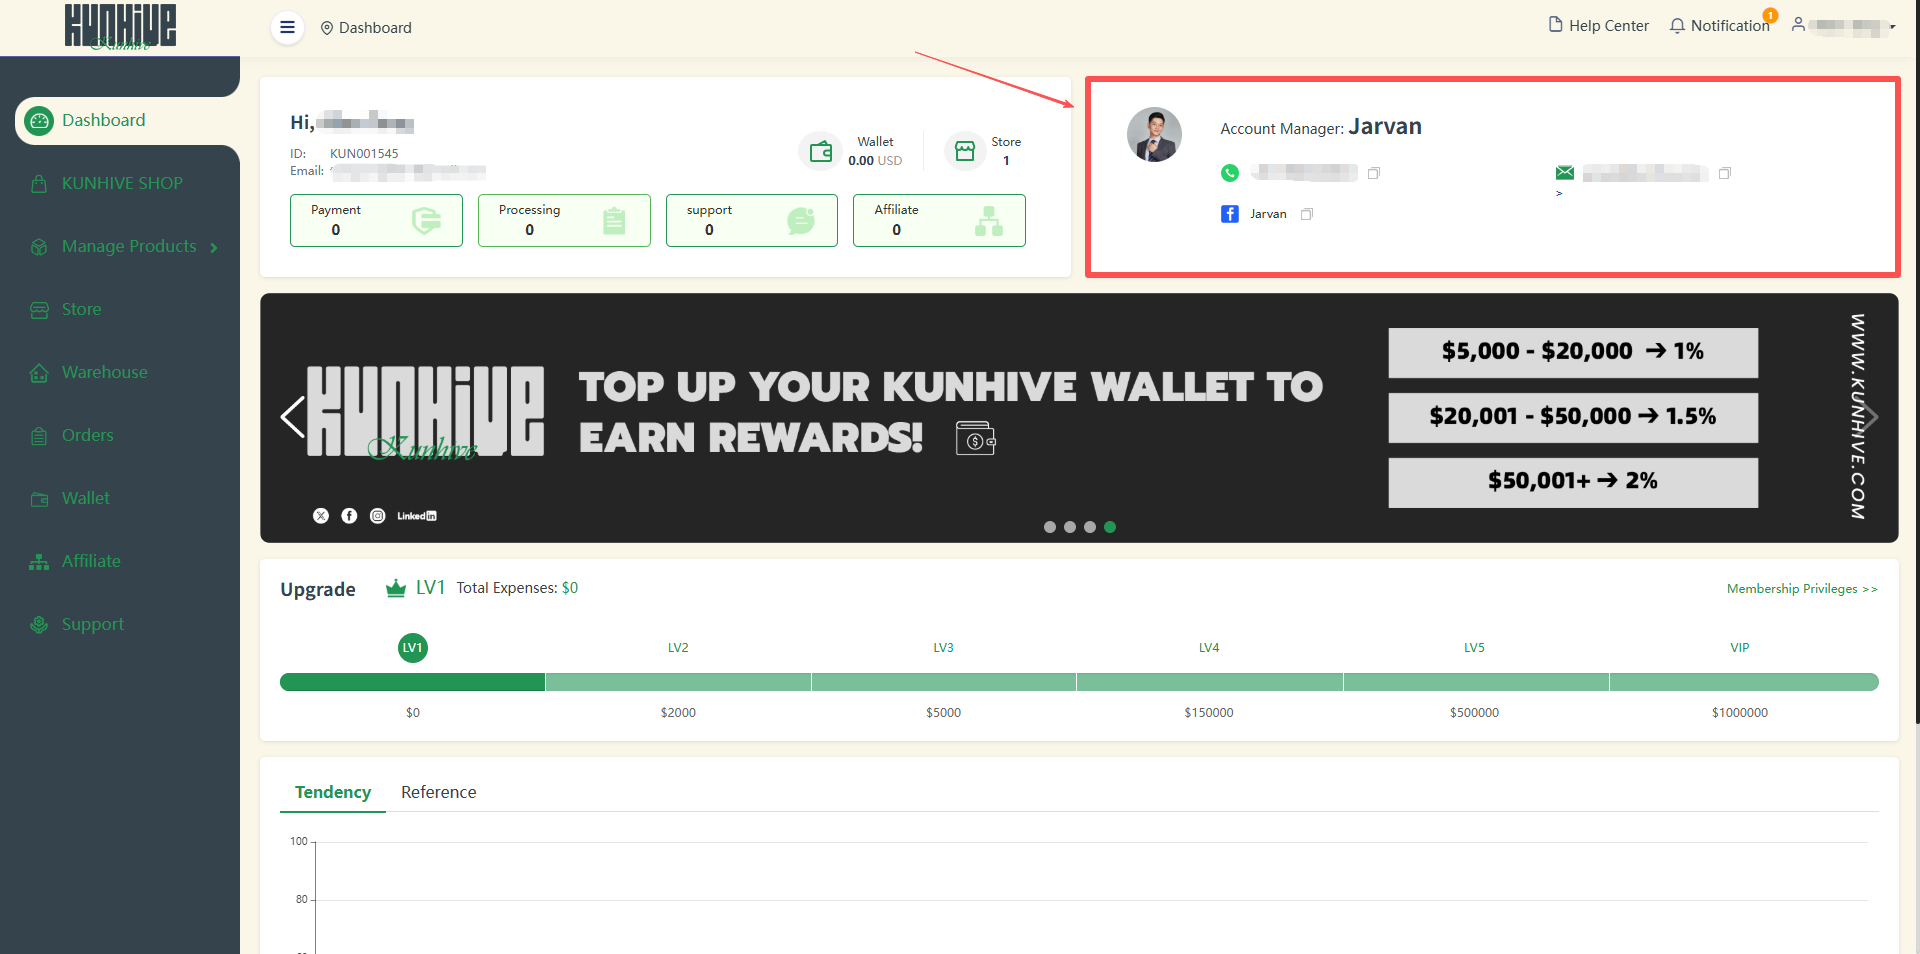This screenshot has height=954, width=1920.
Task: Copy the account manager's email address
Action: coord(1725,173)
